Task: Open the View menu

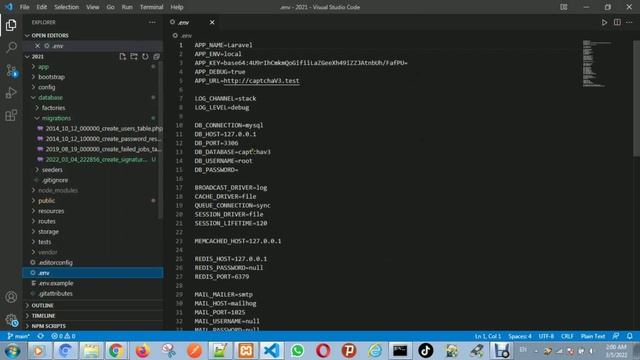Action: click(x=93, y=7)
